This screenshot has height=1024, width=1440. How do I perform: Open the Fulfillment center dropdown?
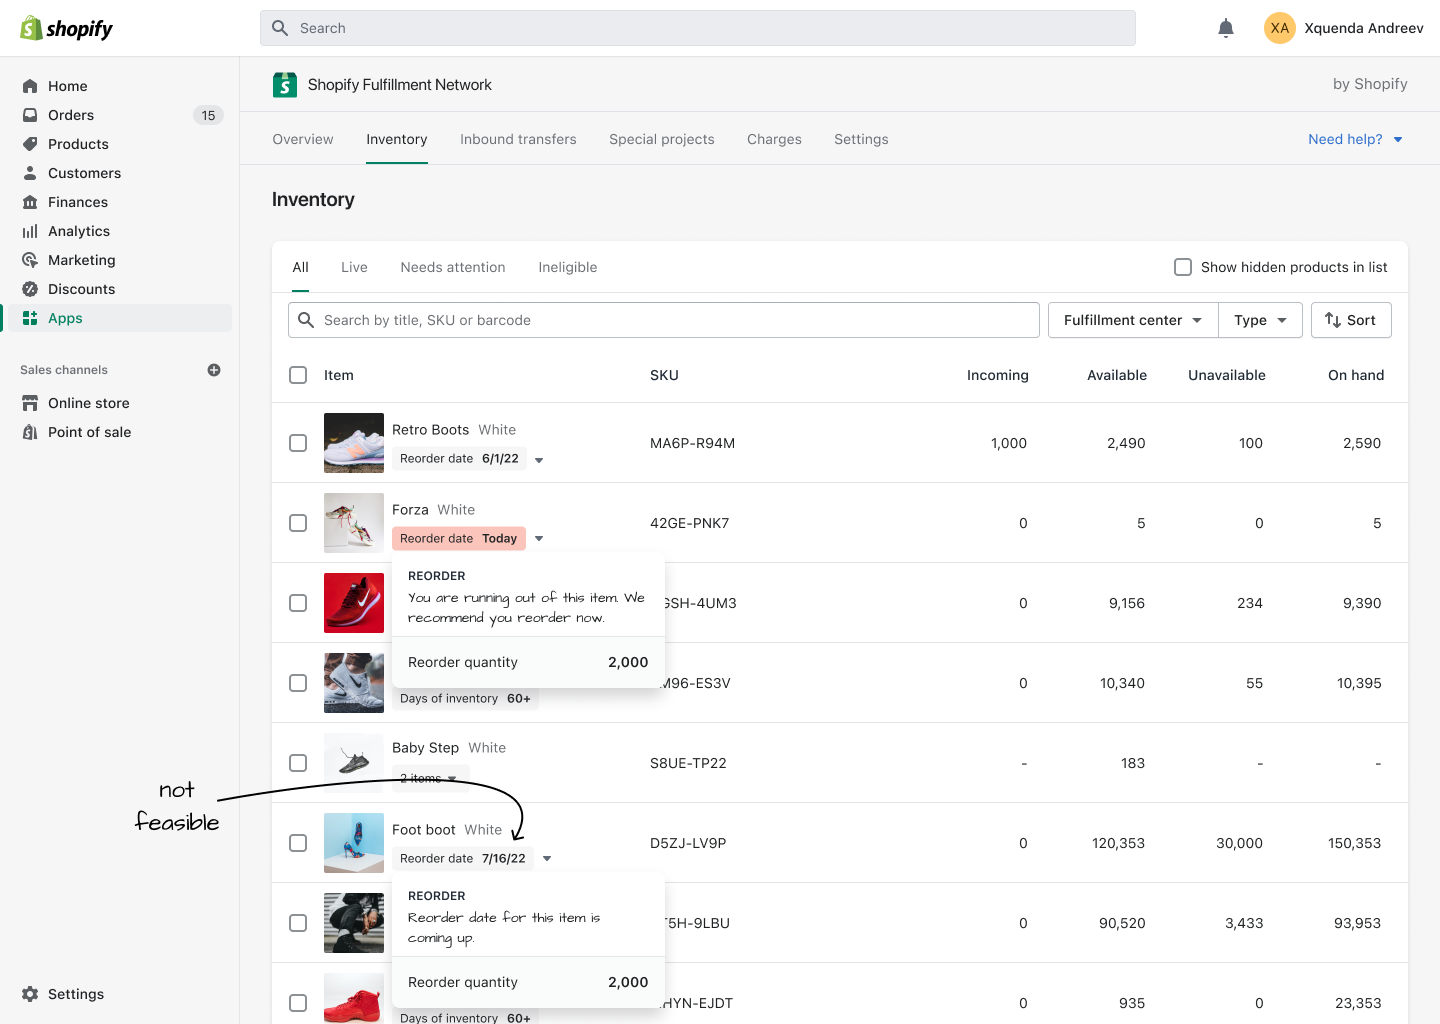coord(1132,320)
